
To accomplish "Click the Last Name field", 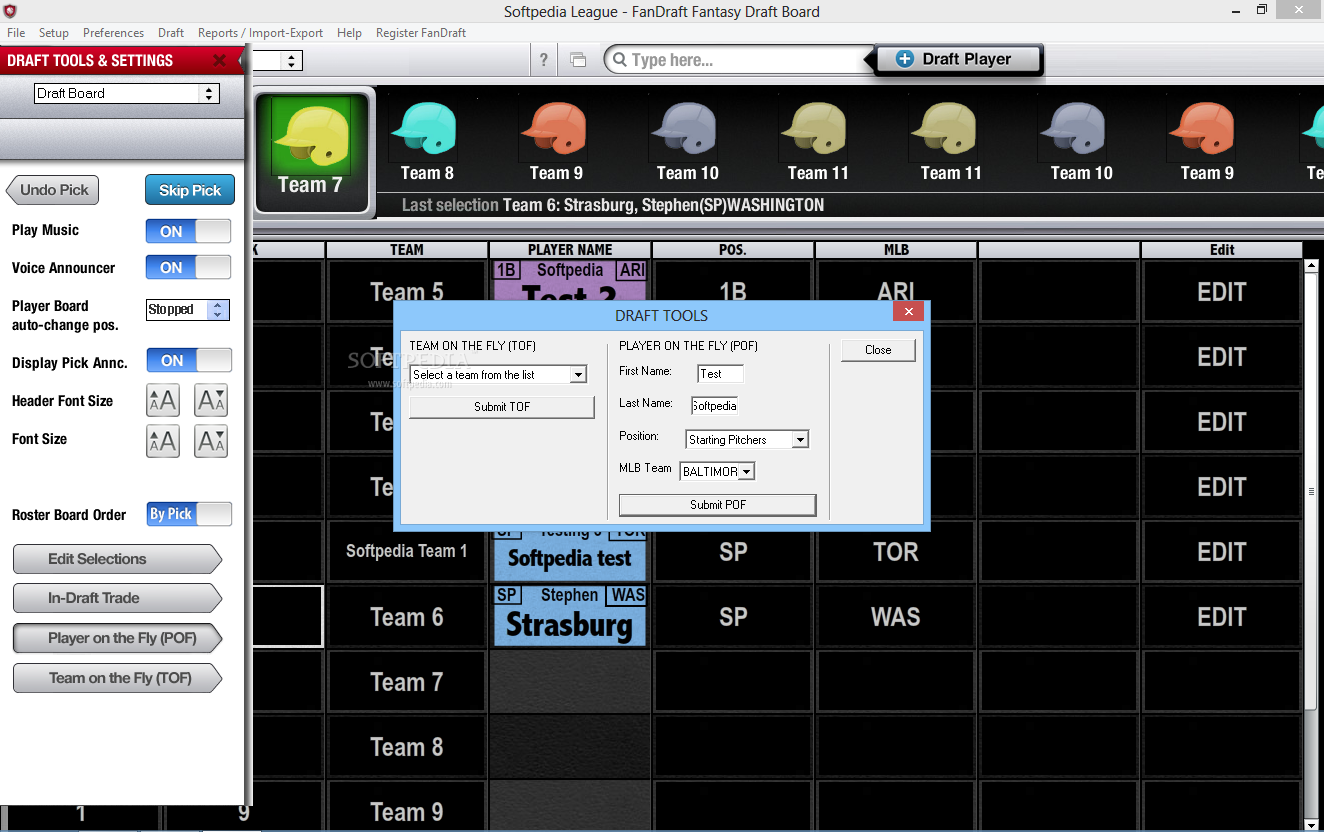I will point(714,405).
